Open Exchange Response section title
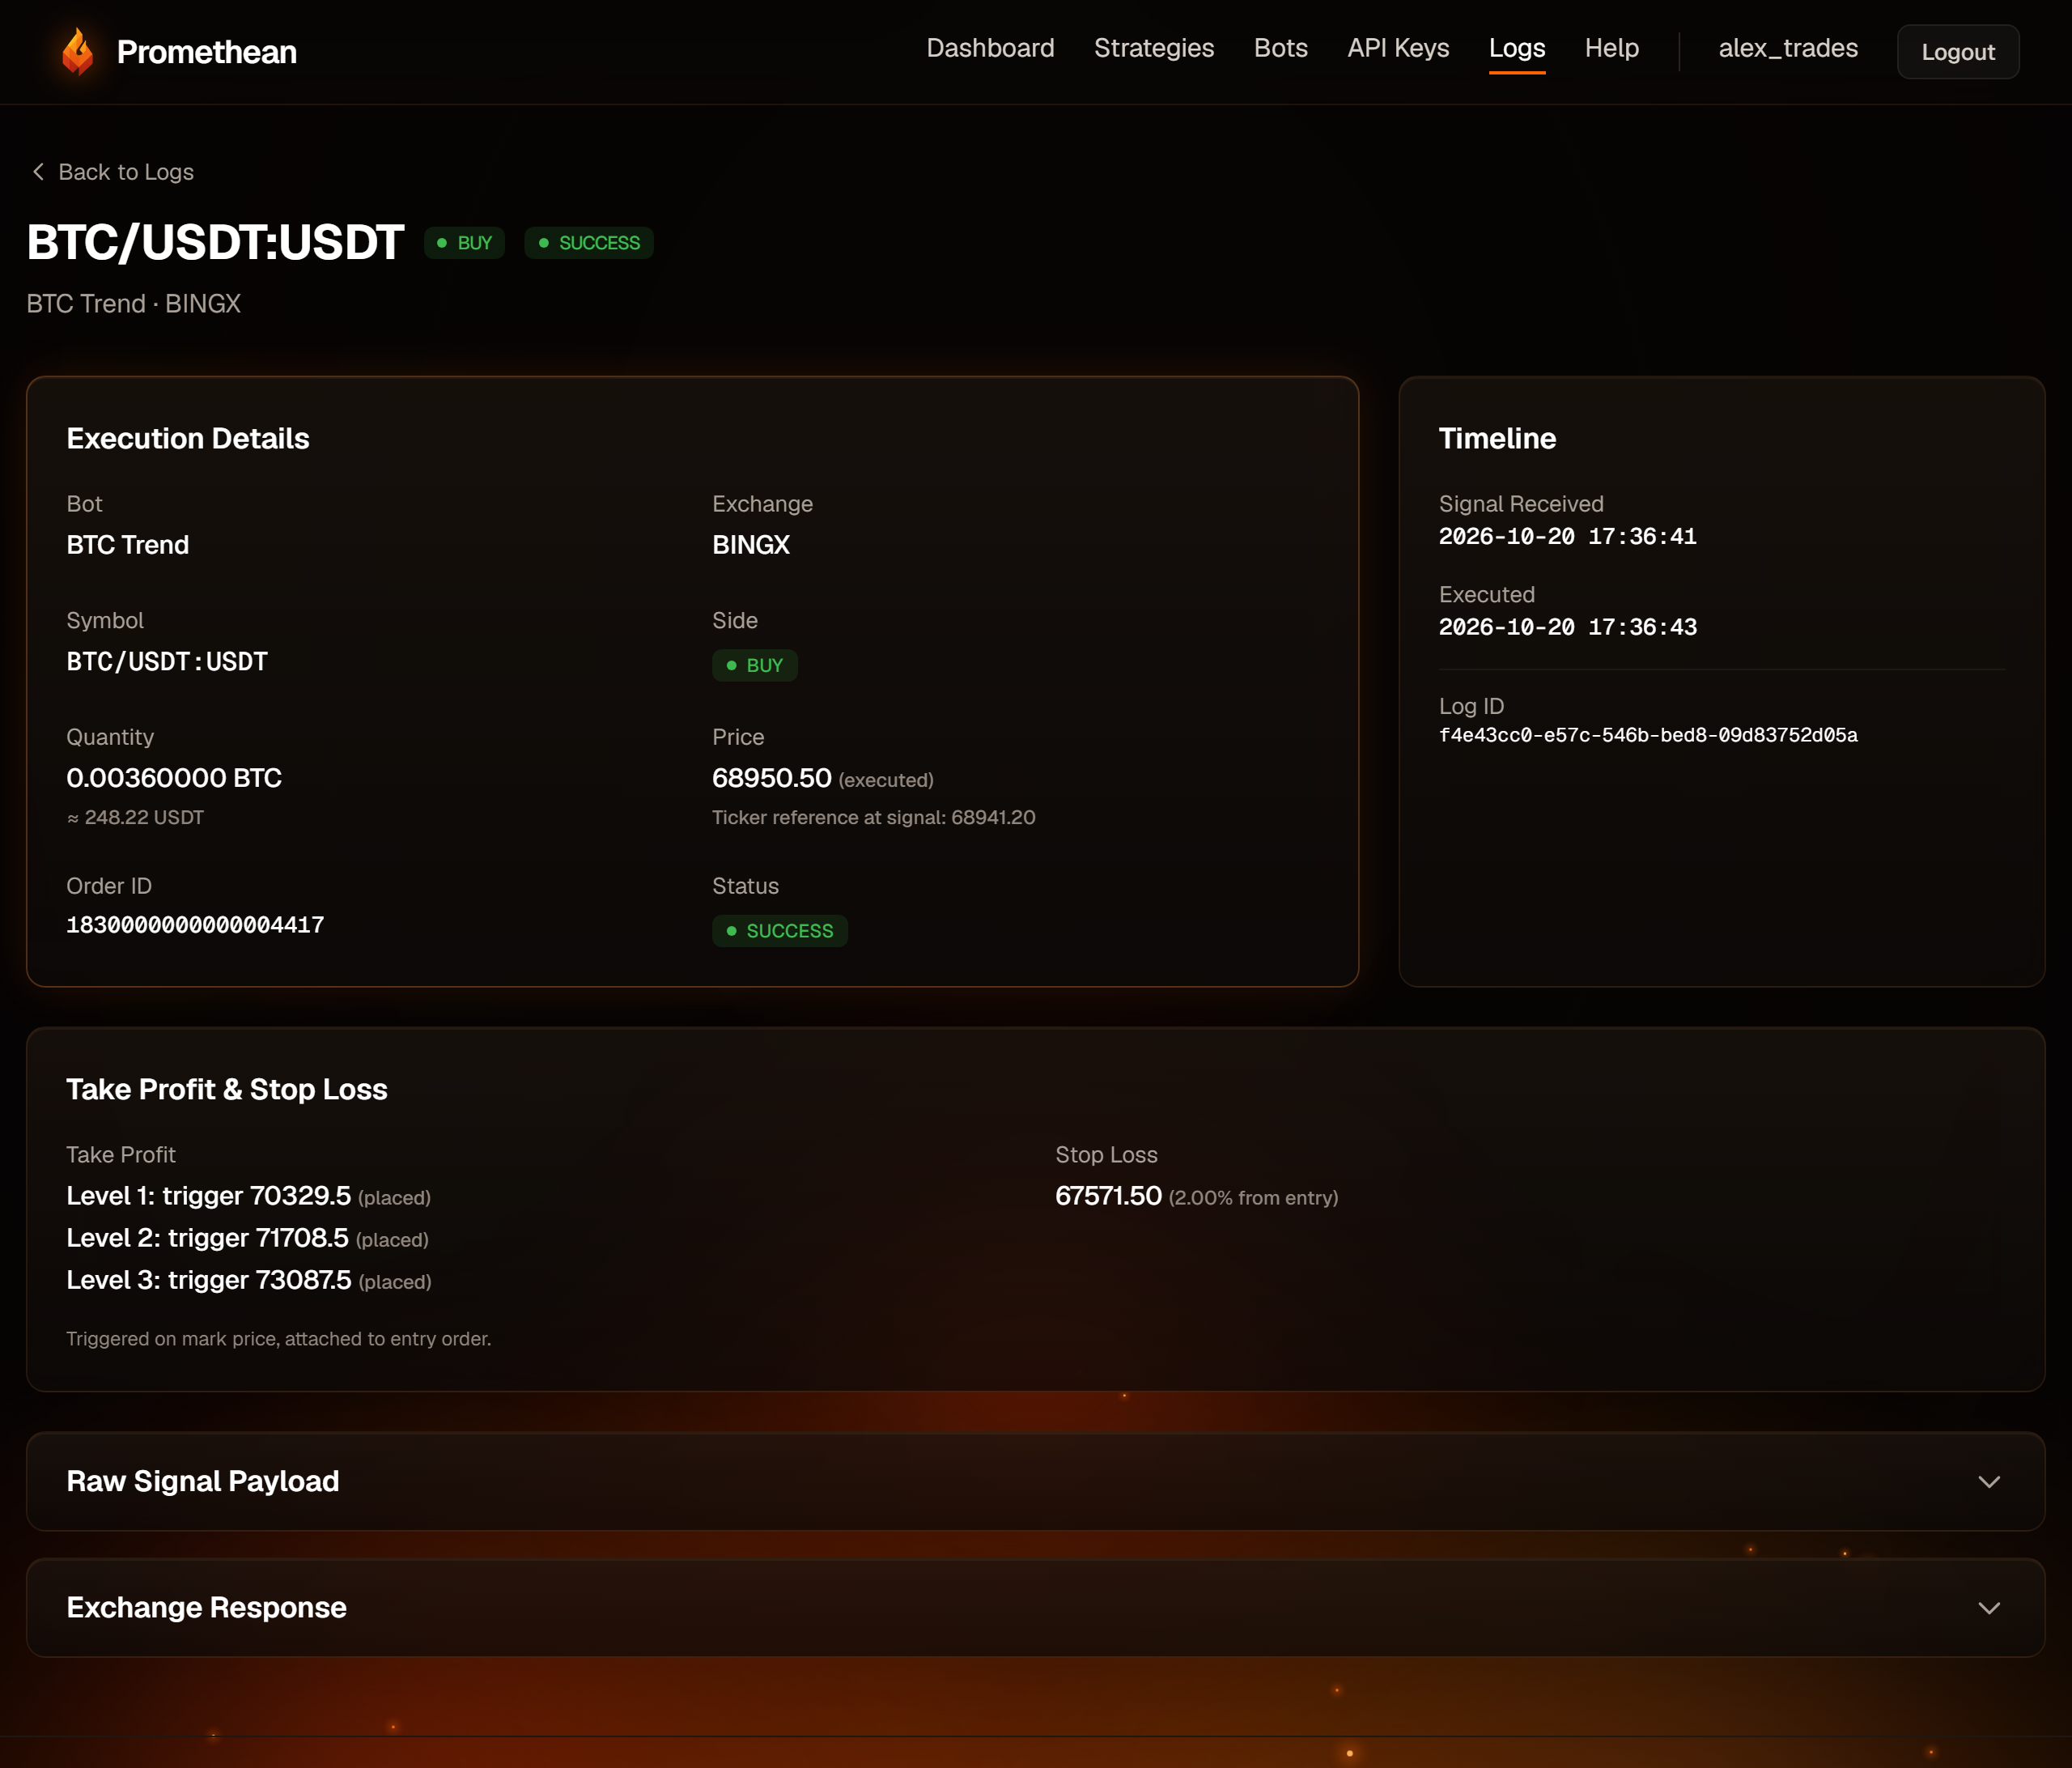 point(206,1607)
